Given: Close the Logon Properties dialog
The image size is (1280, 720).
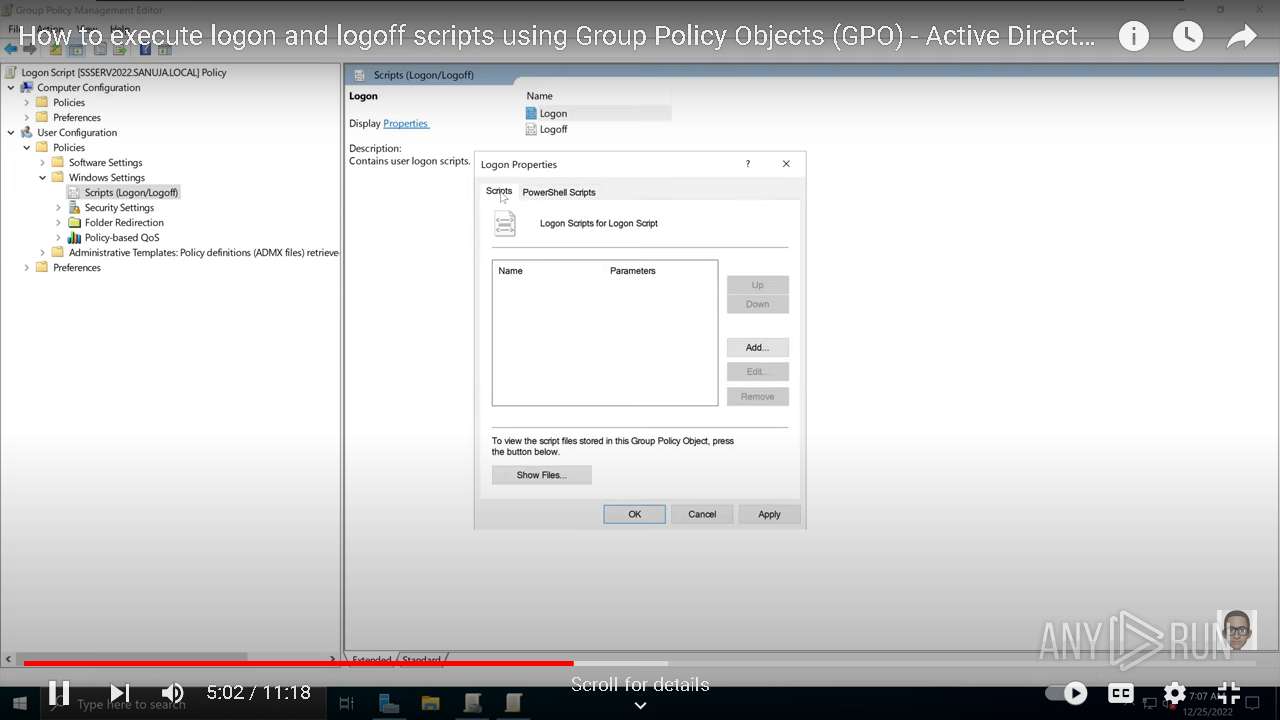Looking at the screenshot, I should pos(786,164).
